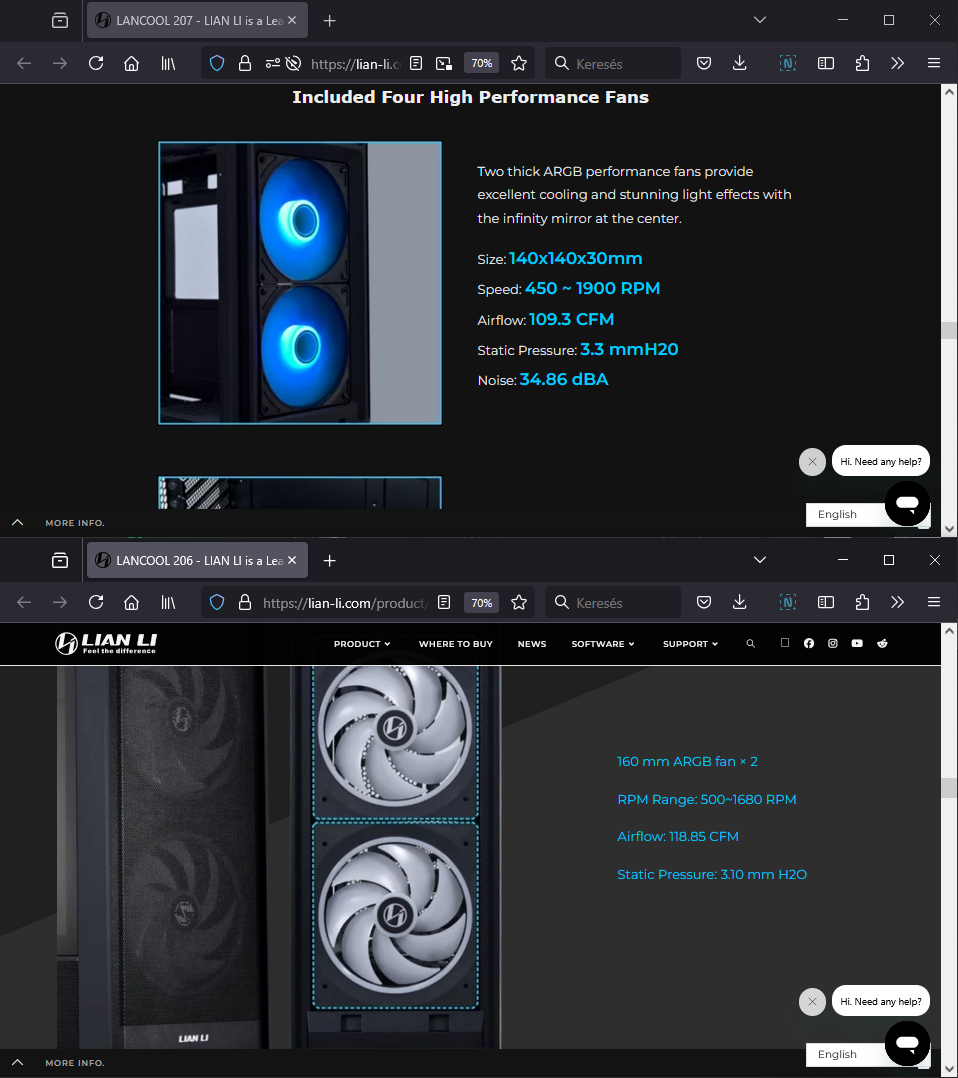Close the LANCOOL 207 tab
The image size is (958, 1078).
(292, 21)
